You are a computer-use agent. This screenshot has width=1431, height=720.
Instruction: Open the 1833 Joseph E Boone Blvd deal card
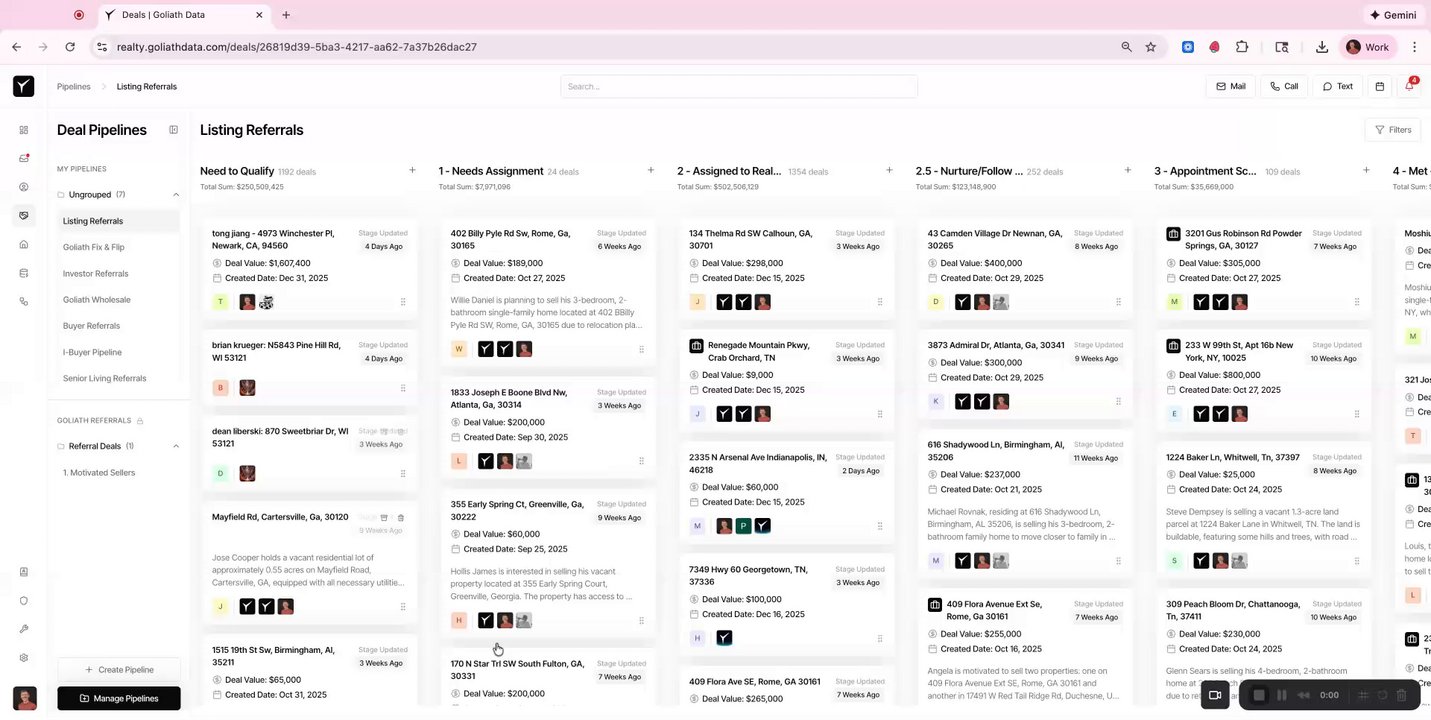tap(549, 427)
